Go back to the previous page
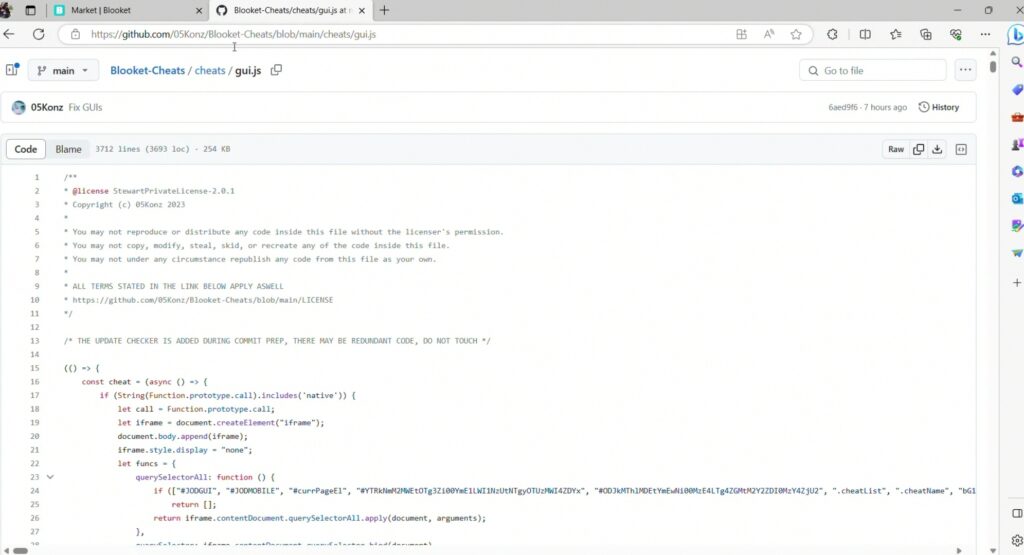 (x=9, y=34)
